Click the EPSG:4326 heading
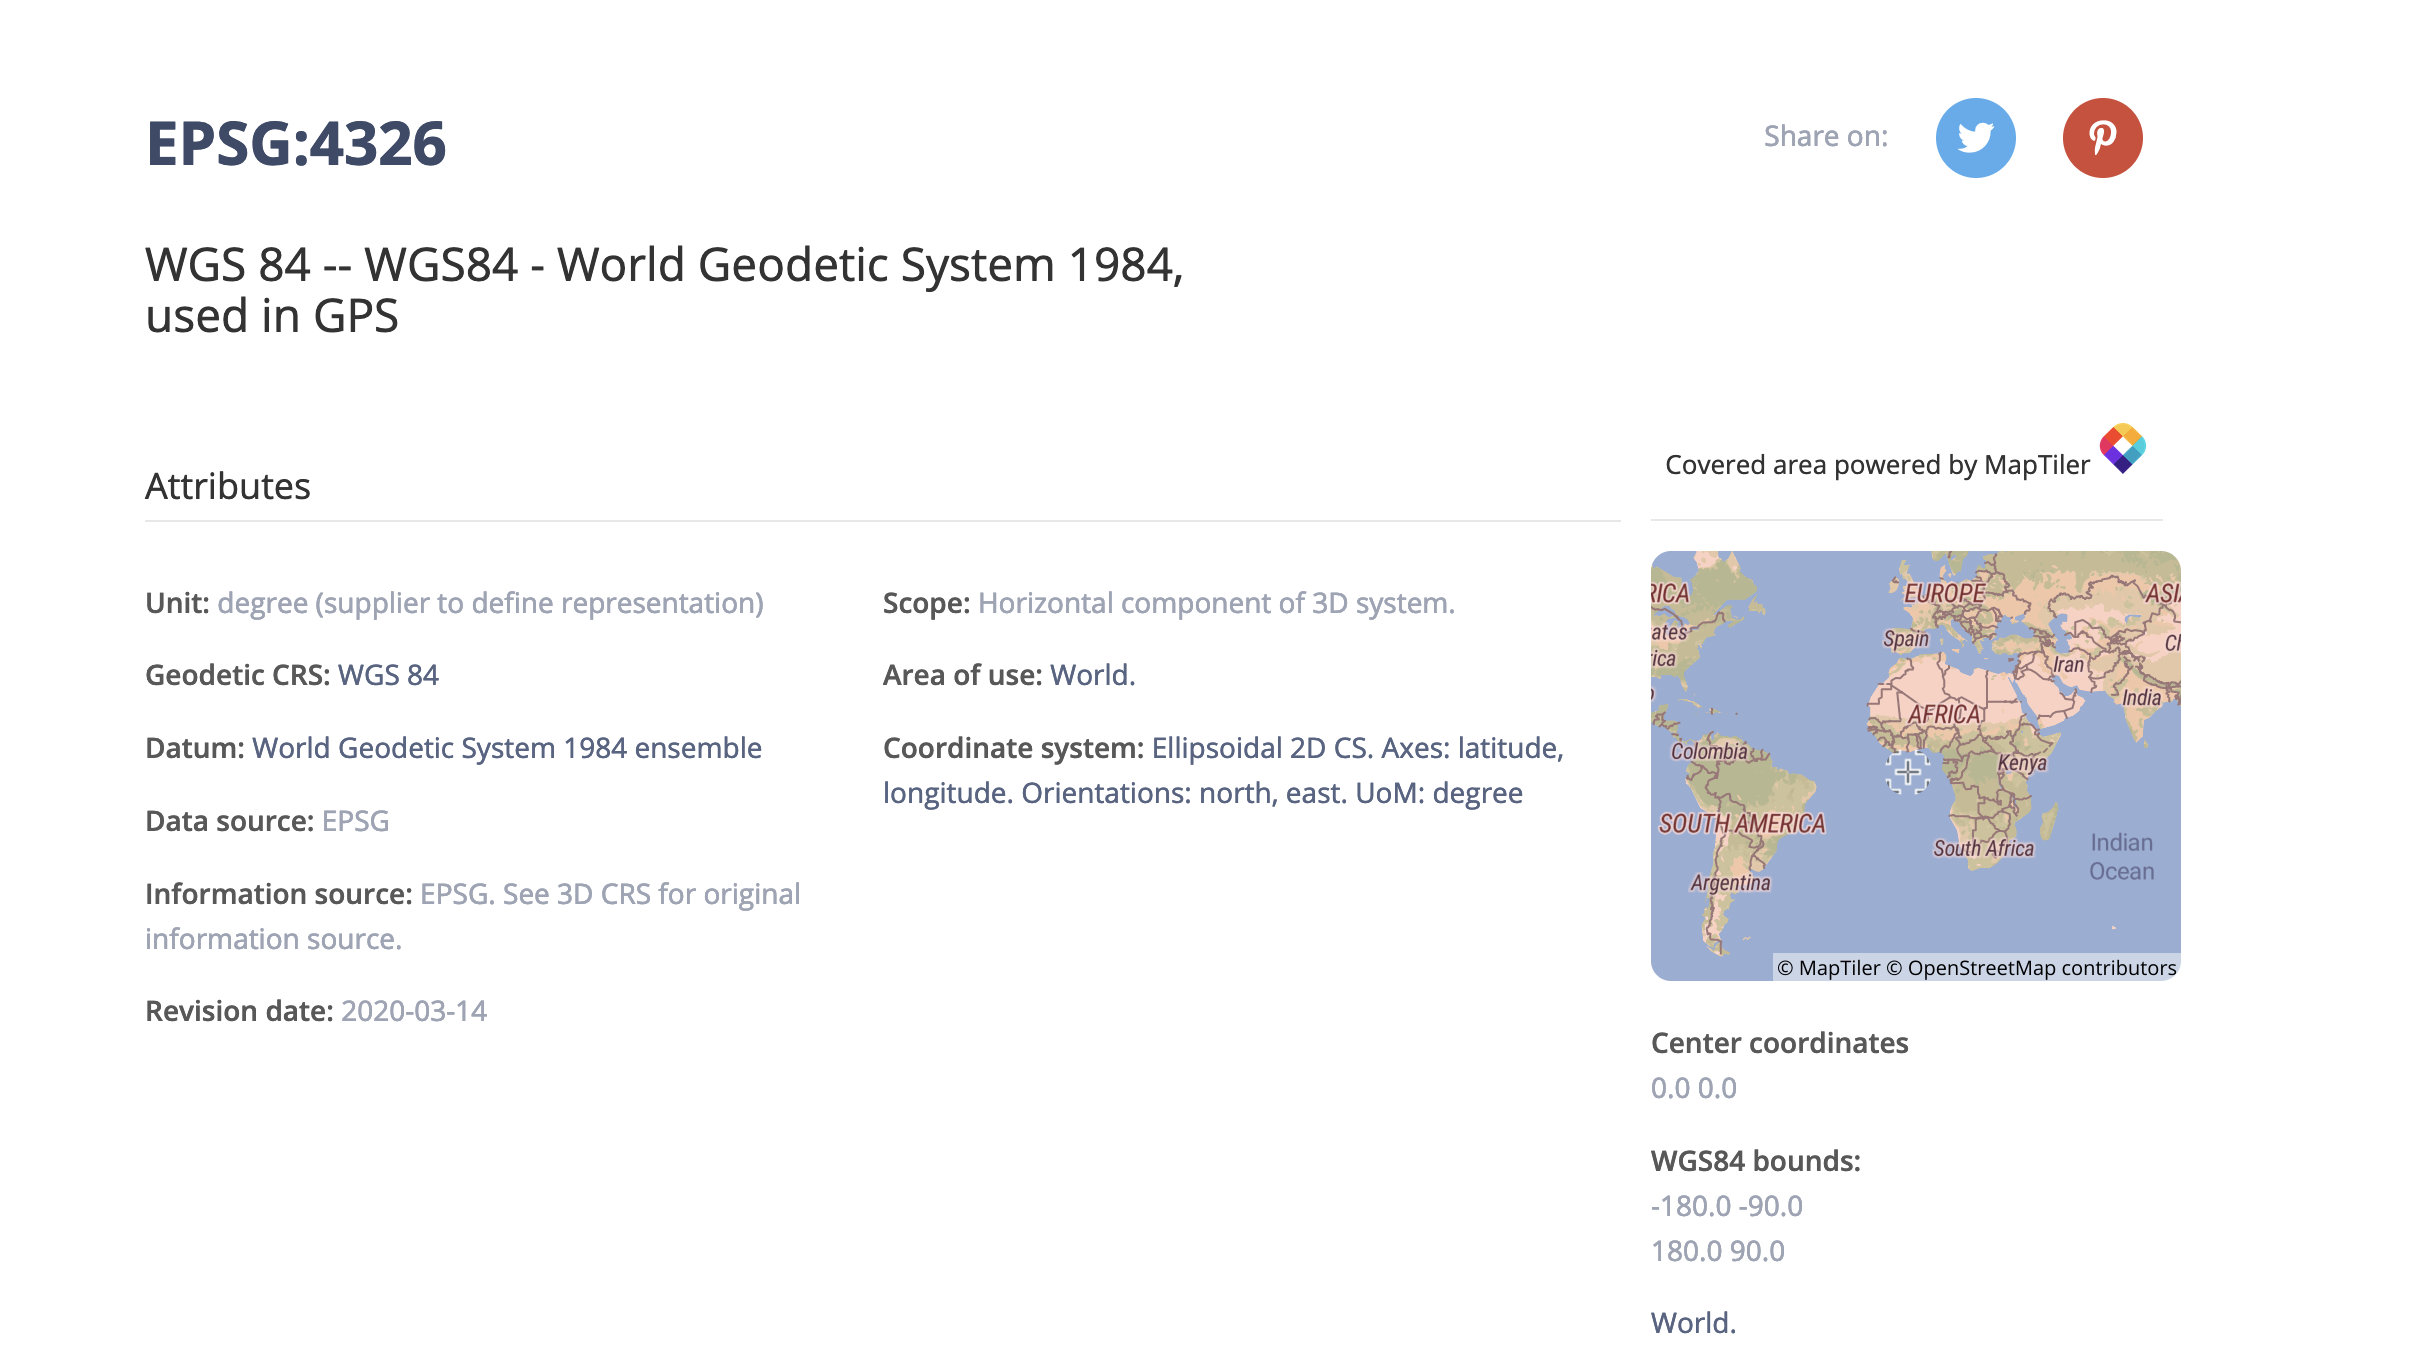2418x1364 pixels. (296, 143)
